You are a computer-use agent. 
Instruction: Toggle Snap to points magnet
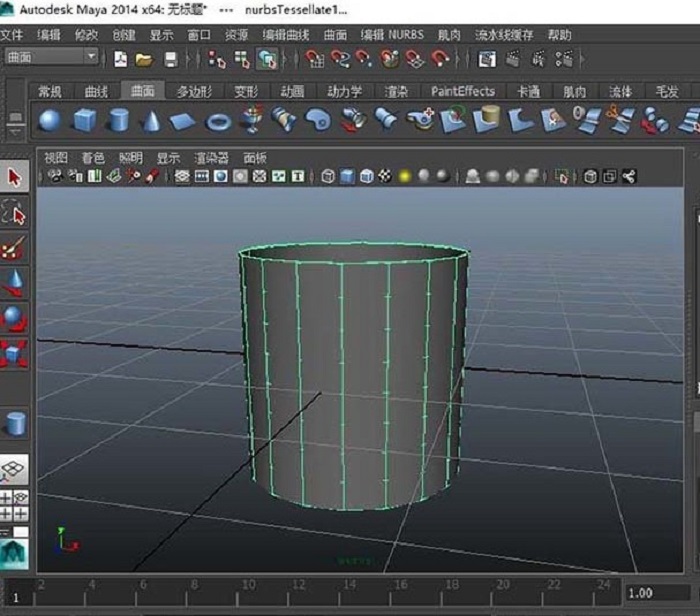[364, 59]
